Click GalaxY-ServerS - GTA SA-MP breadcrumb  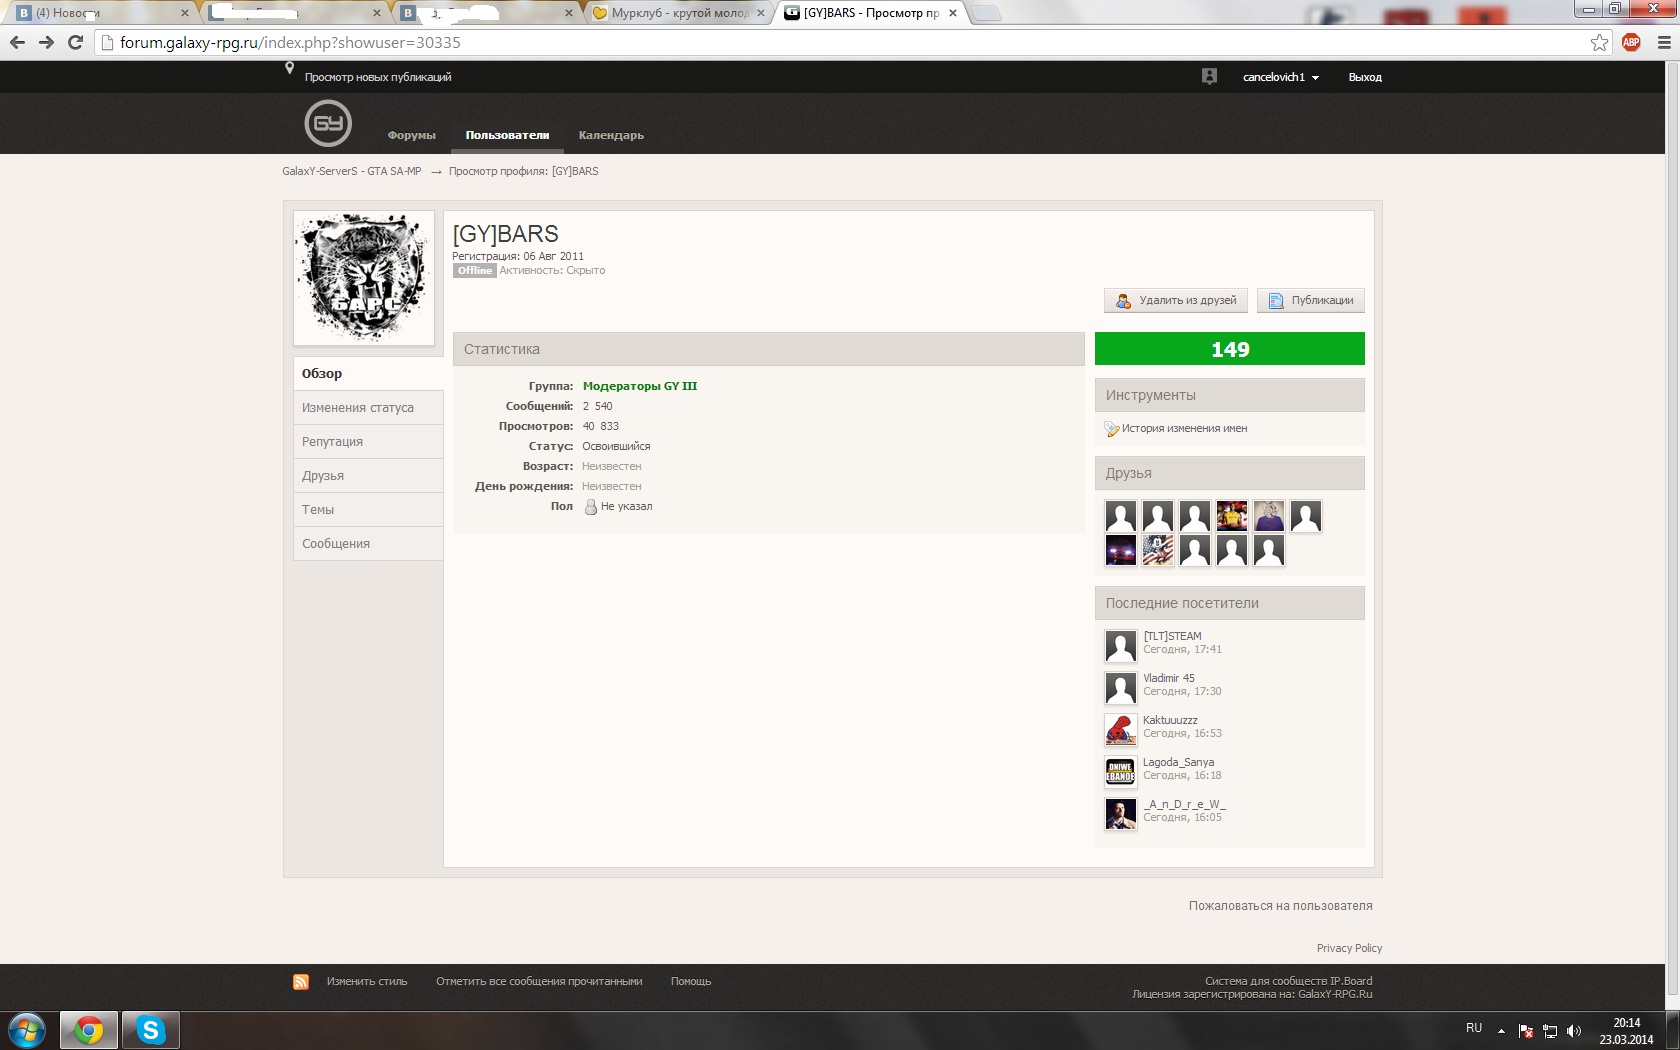click(x=352, y=171)
